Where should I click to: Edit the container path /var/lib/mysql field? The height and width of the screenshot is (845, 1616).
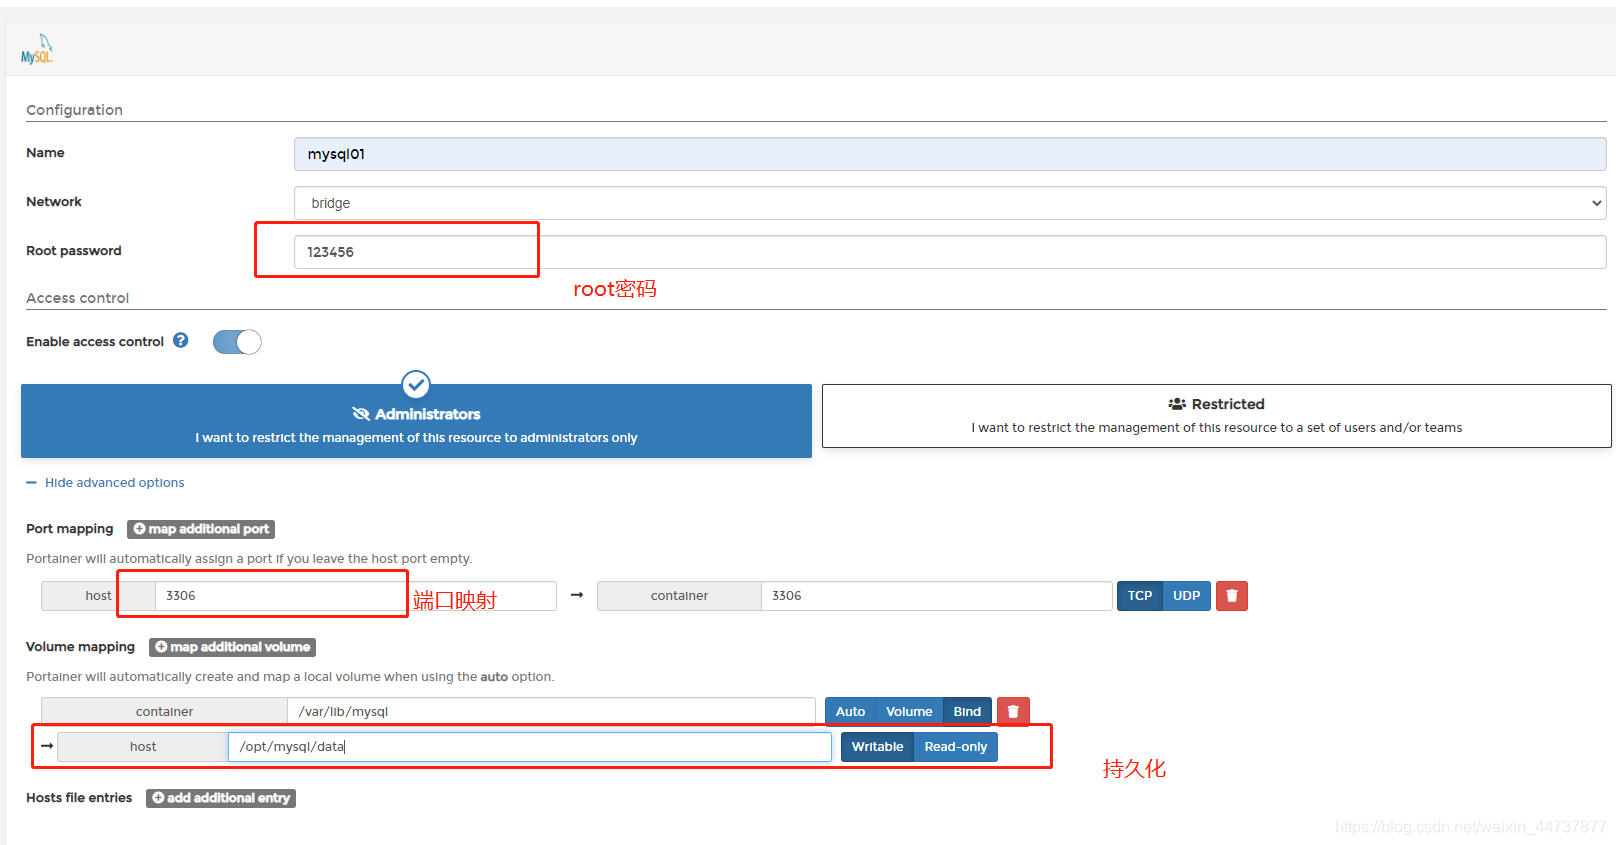click(x=551, y=712)
